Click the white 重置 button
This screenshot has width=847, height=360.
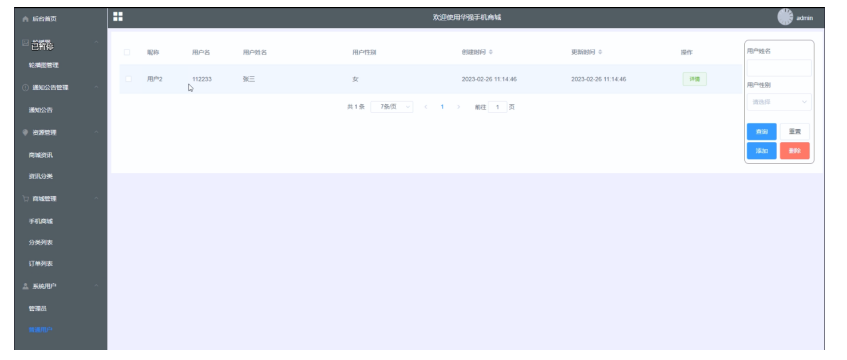click(795, 132)
